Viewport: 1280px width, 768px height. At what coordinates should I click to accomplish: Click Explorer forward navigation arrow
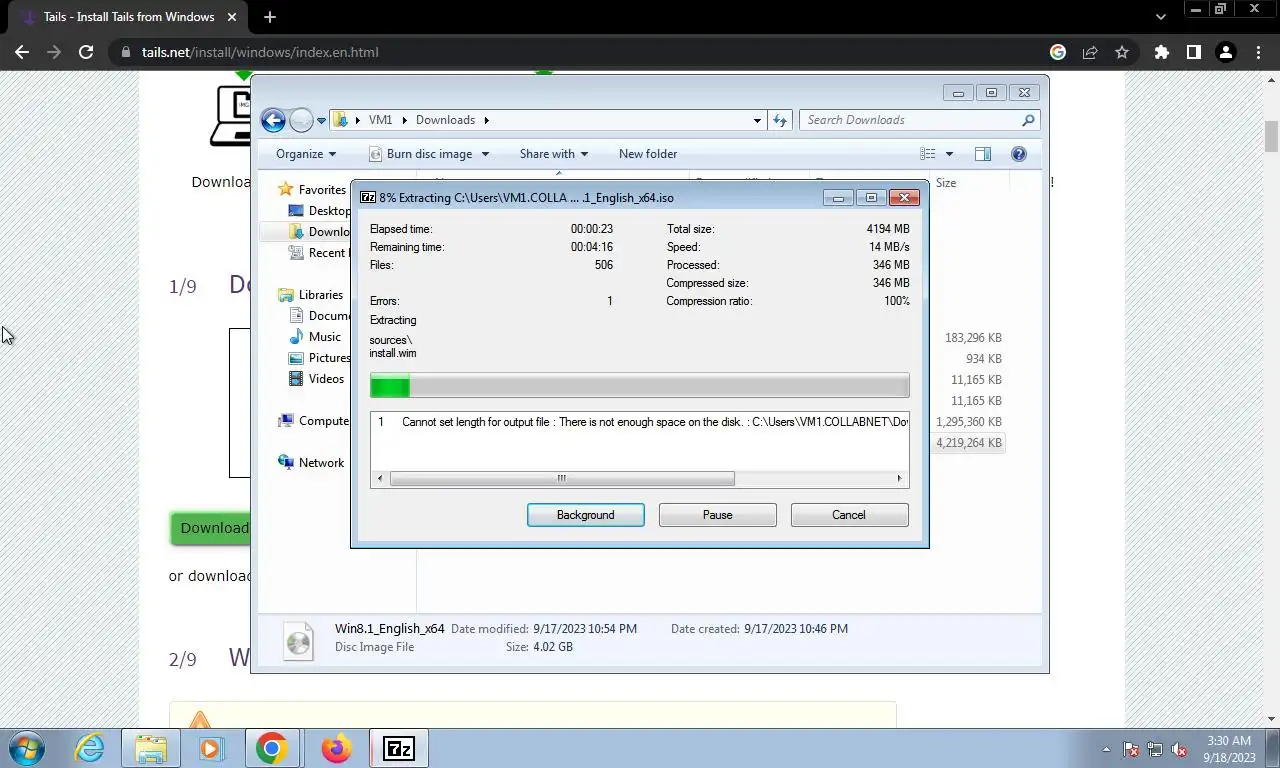(301, 120)
